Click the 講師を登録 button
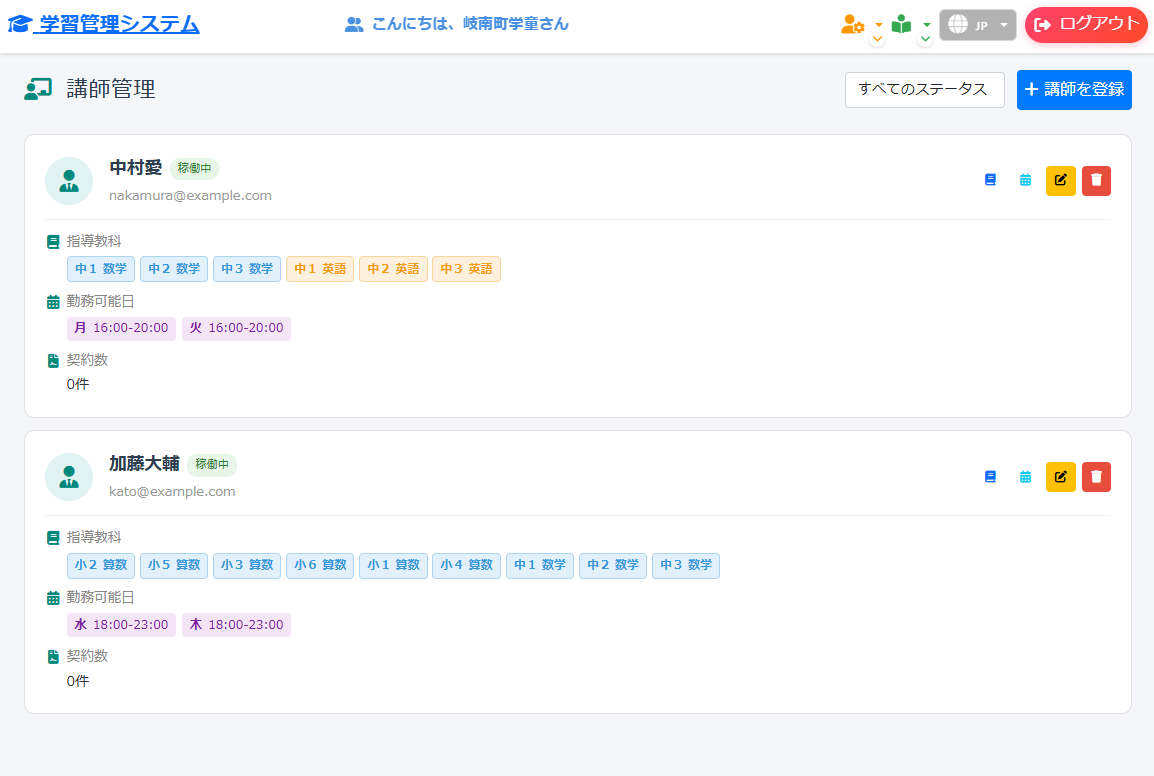1154x776 pixels. 1074,90
